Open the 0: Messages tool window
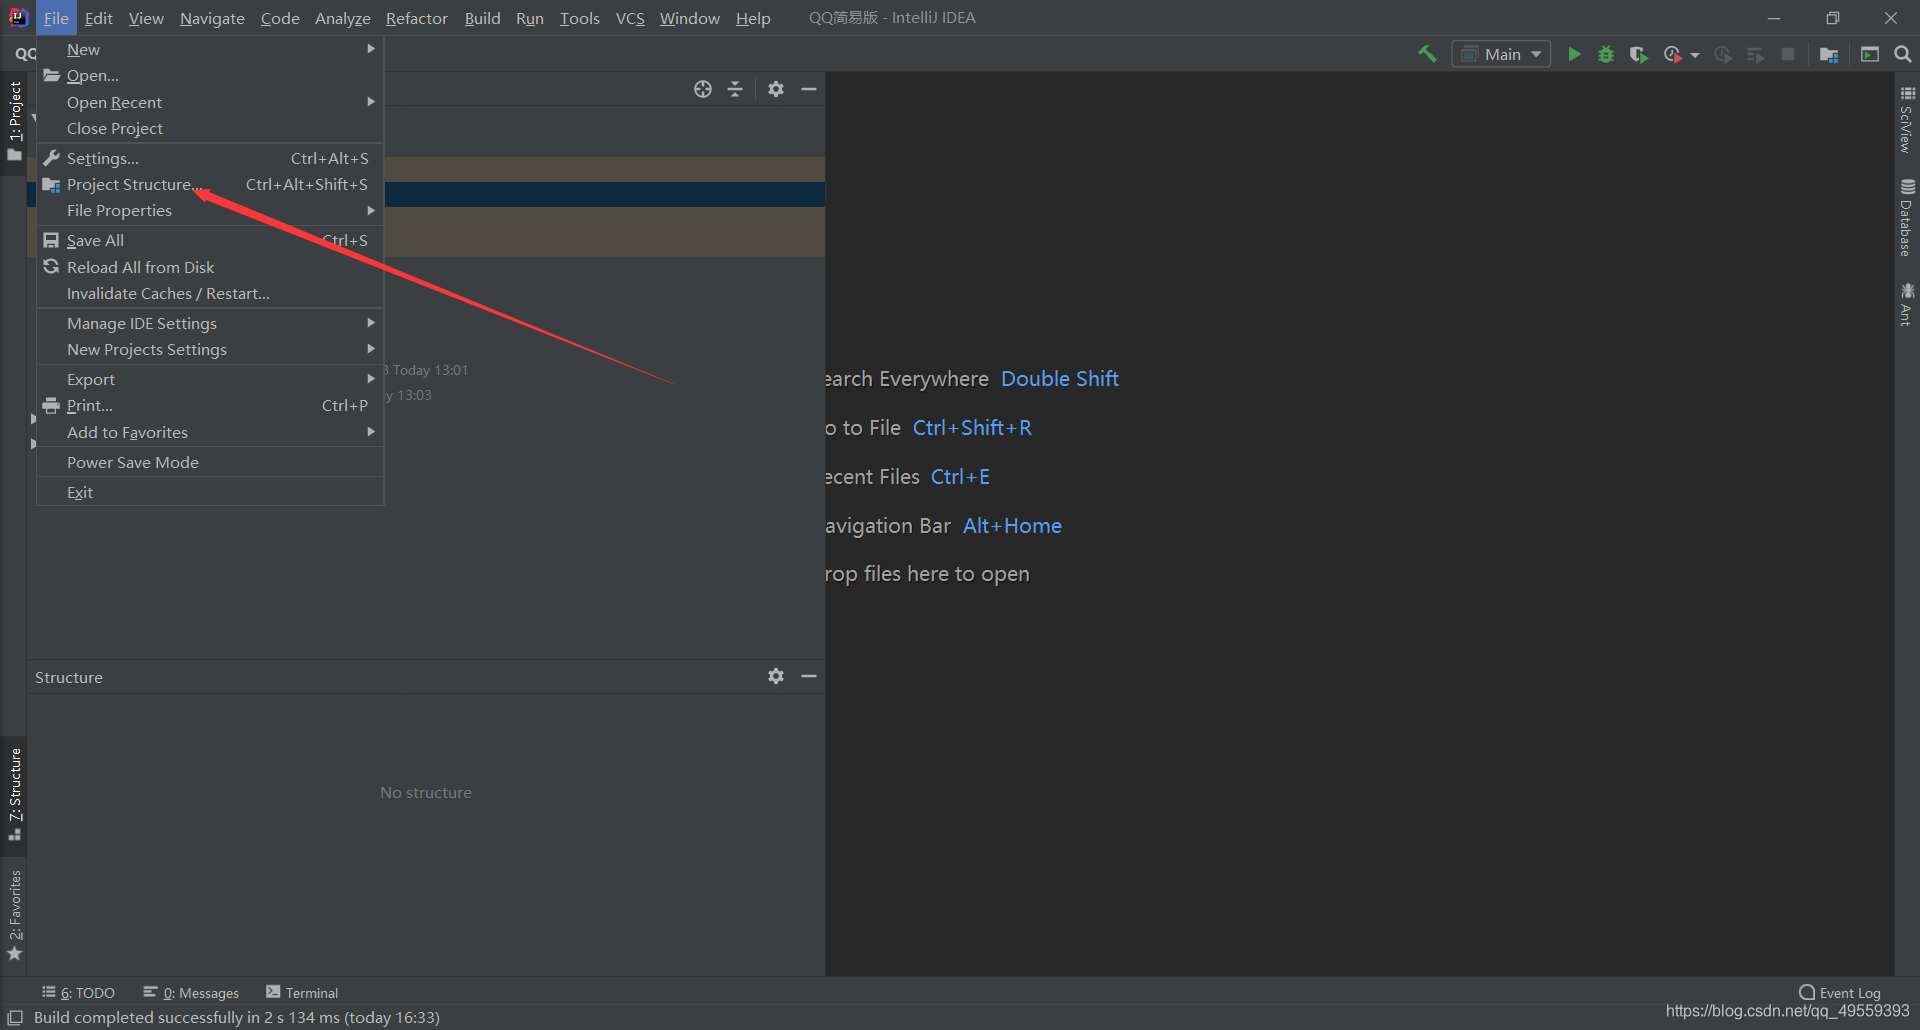 (x=191, y=992)
